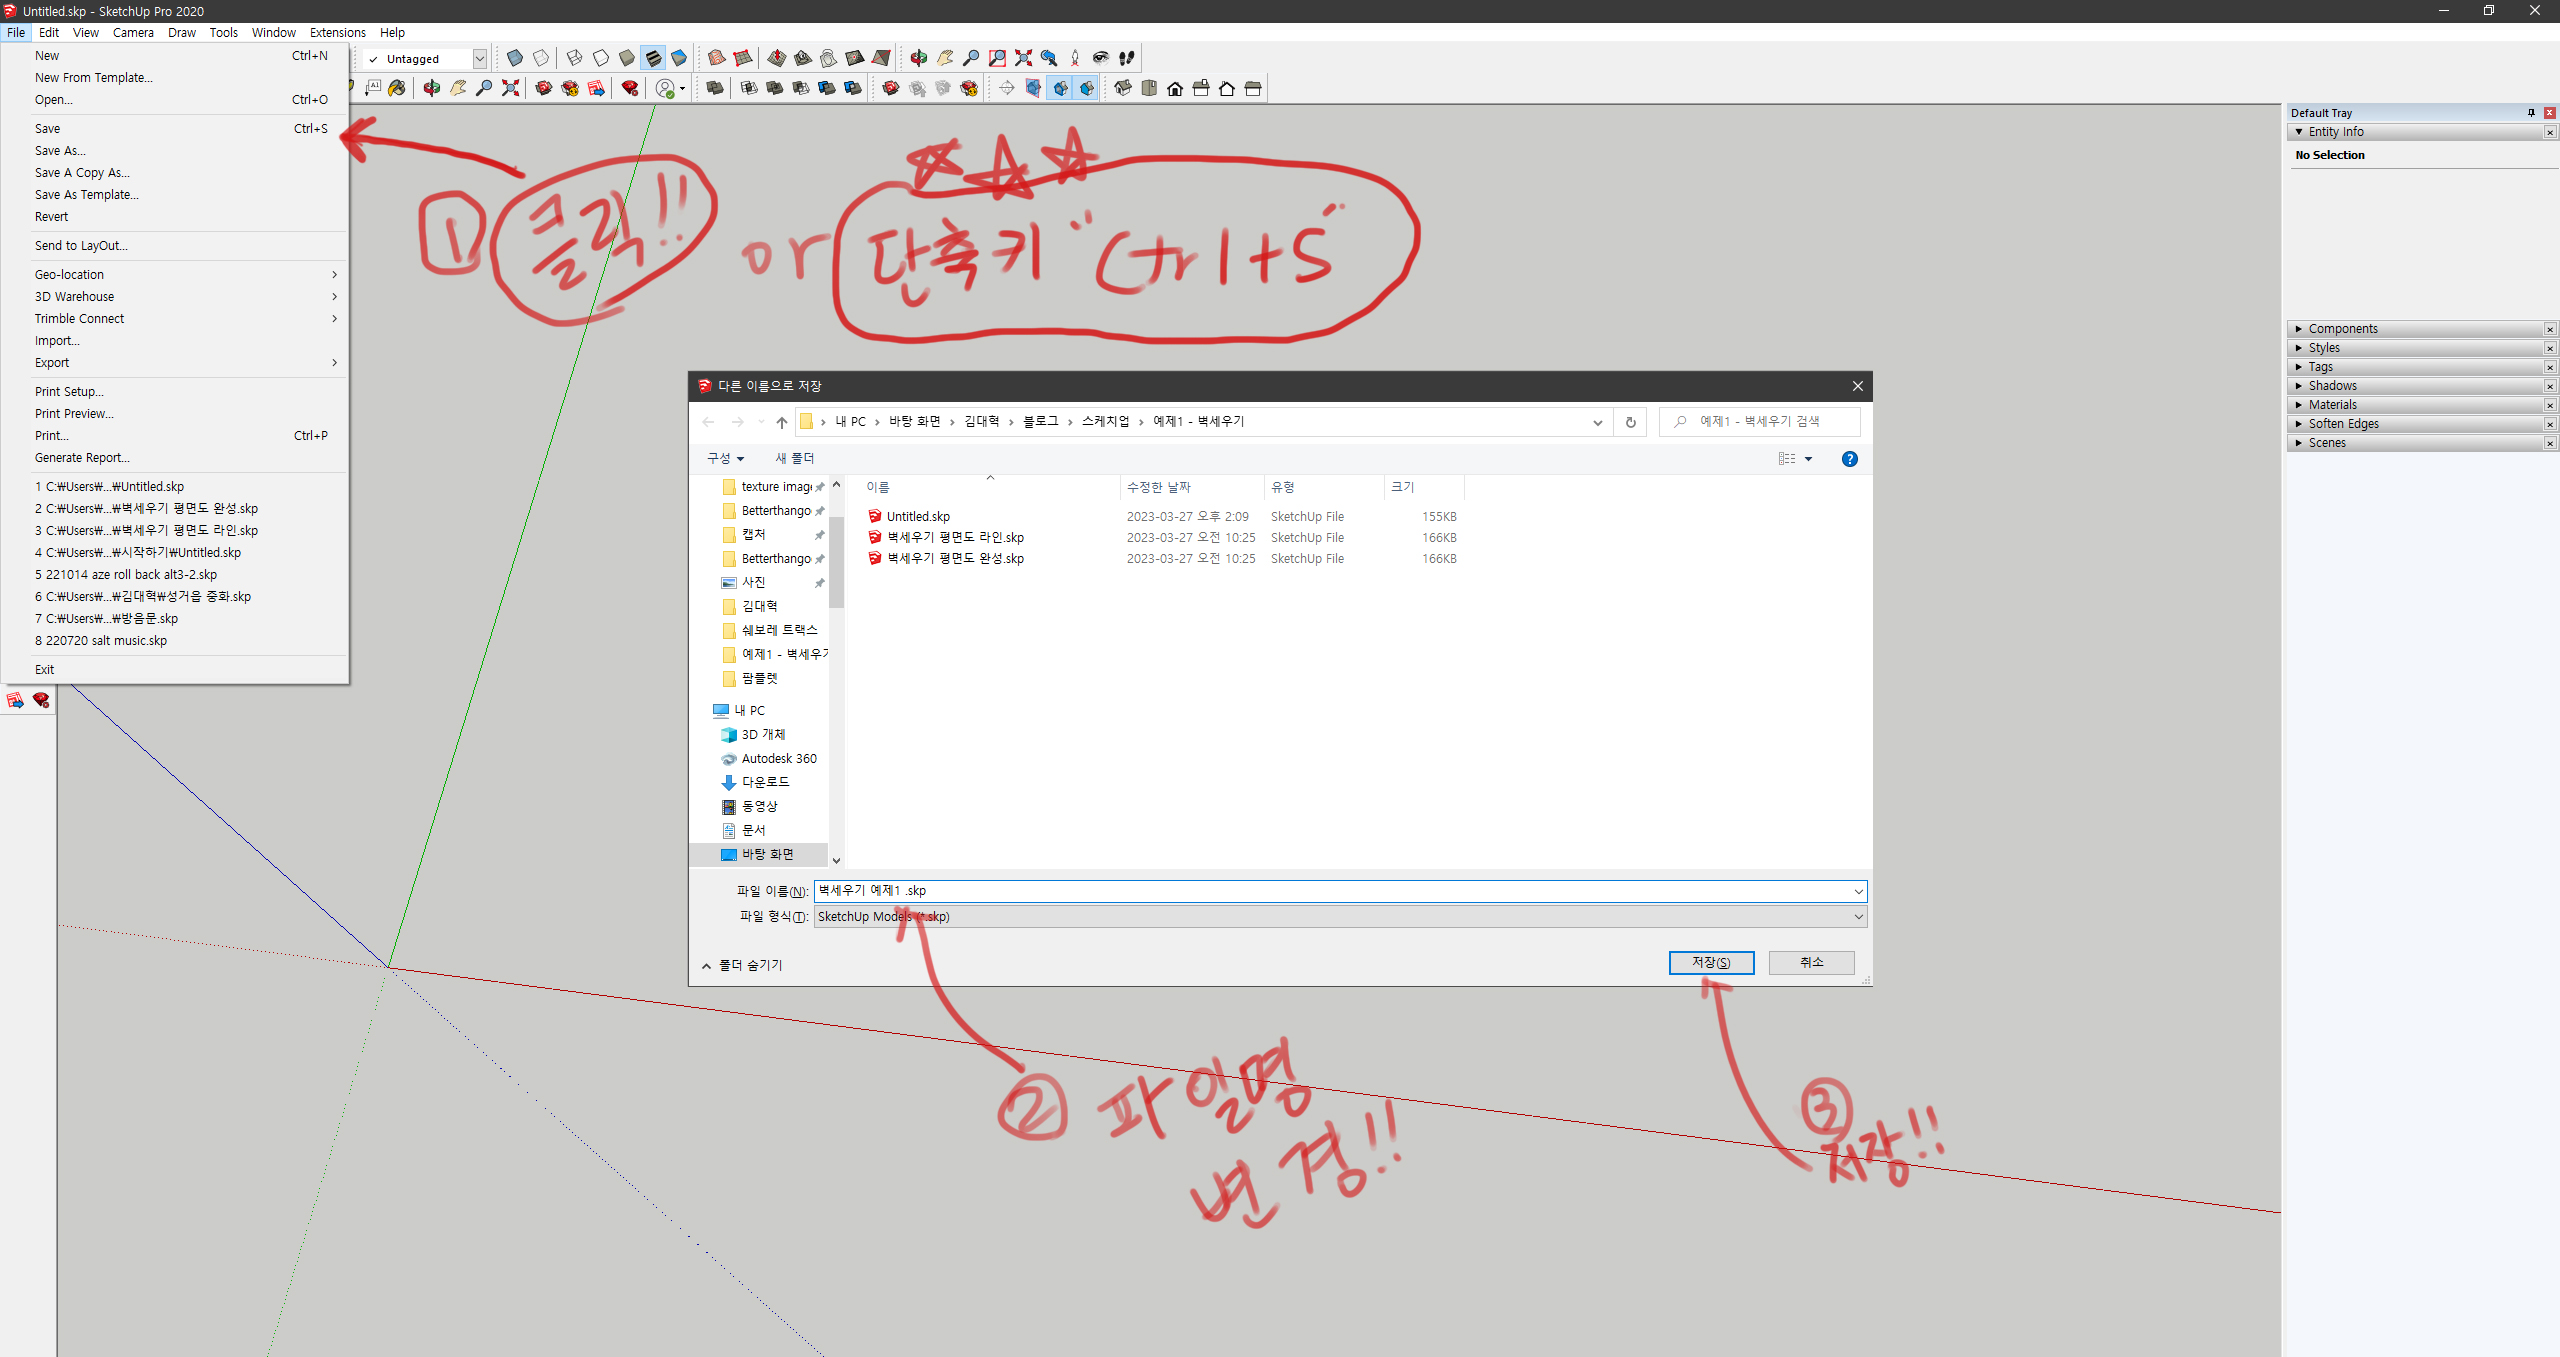Open the Extensions menu

[x=337, y=32]
